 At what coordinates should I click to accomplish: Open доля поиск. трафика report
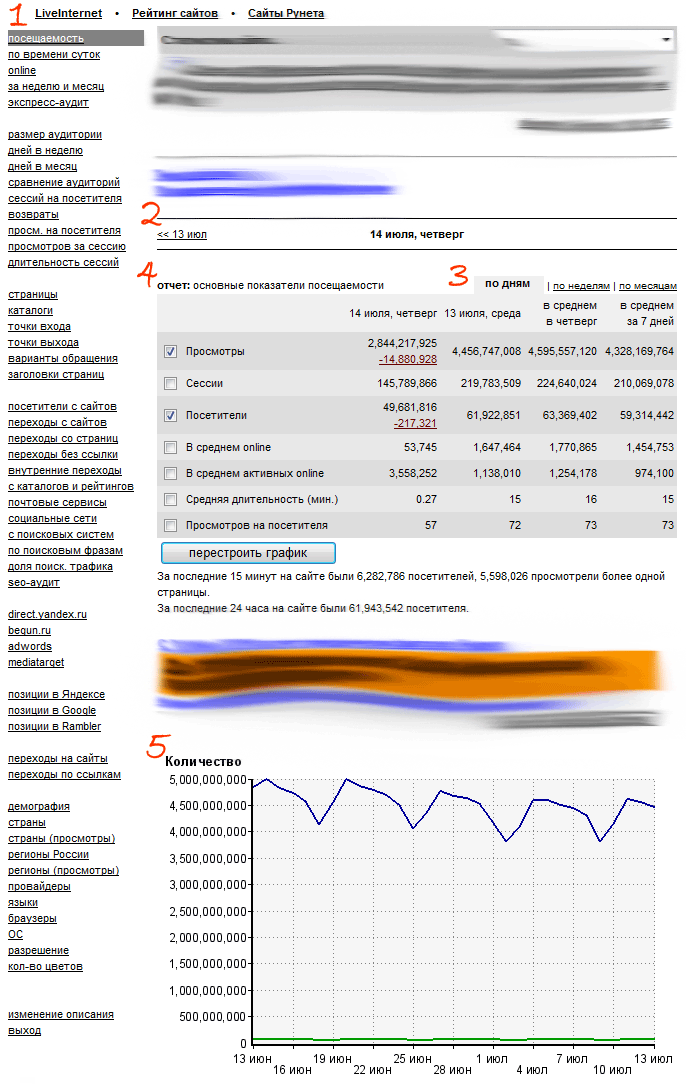tap(60, 566)
